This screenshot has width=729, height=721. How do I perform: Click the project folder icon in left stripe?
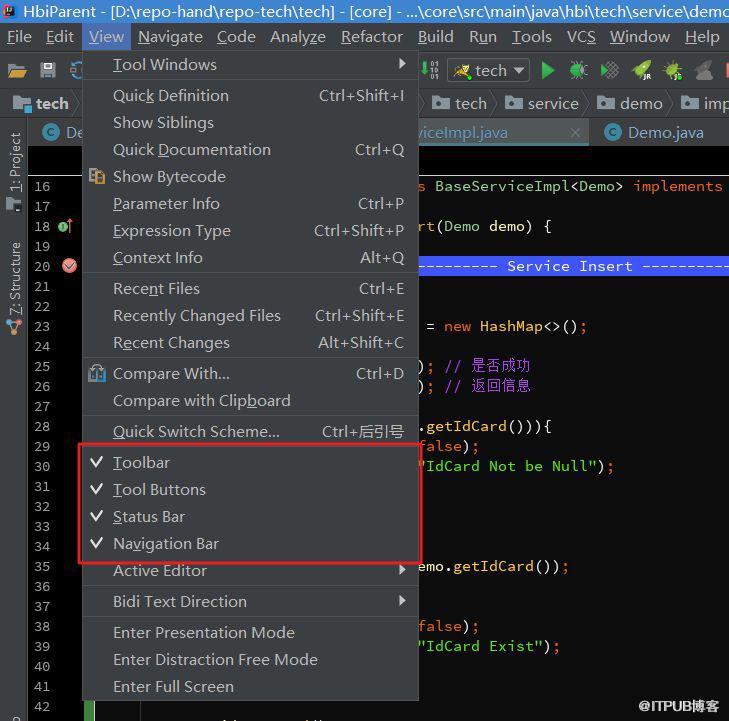tap(14, 205)
